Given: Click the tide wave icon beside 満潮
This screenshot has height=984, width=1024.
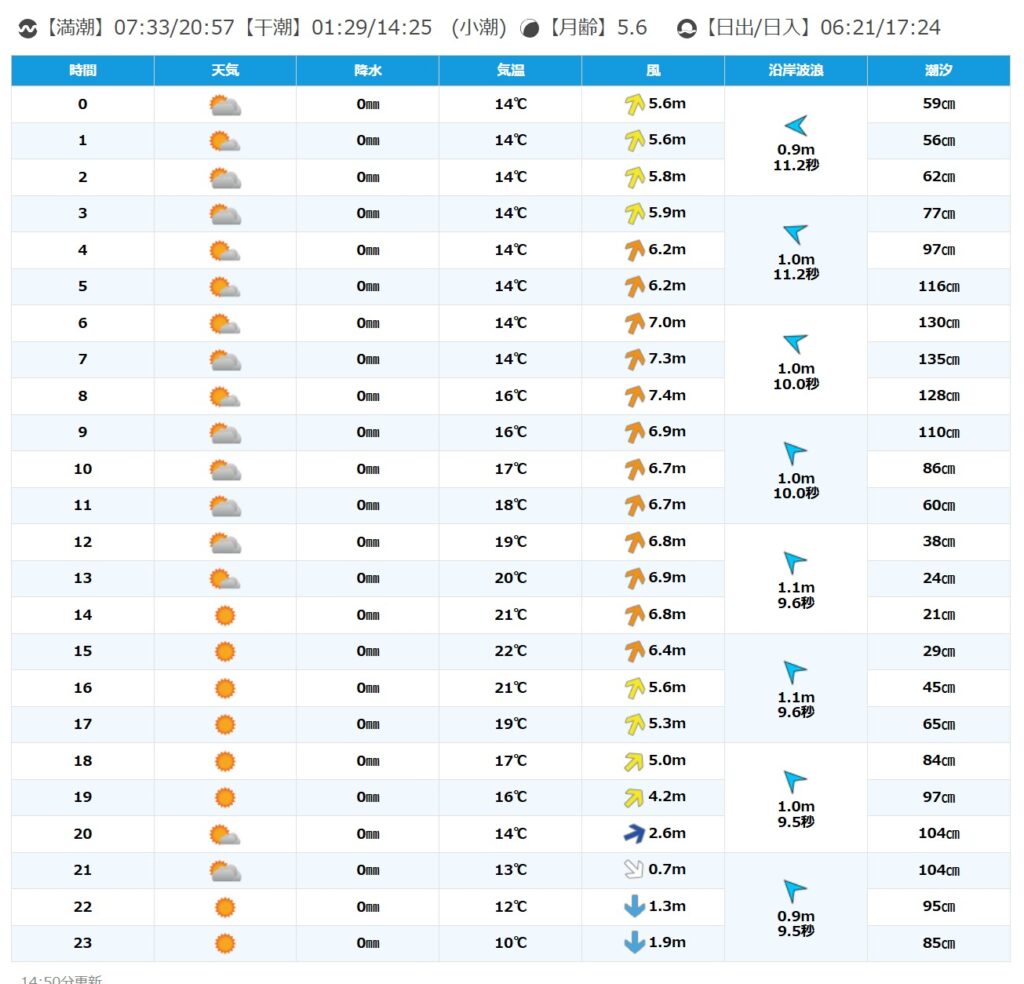Looking at the screenshot, I should pyautogui.click(x=28, y=29).
